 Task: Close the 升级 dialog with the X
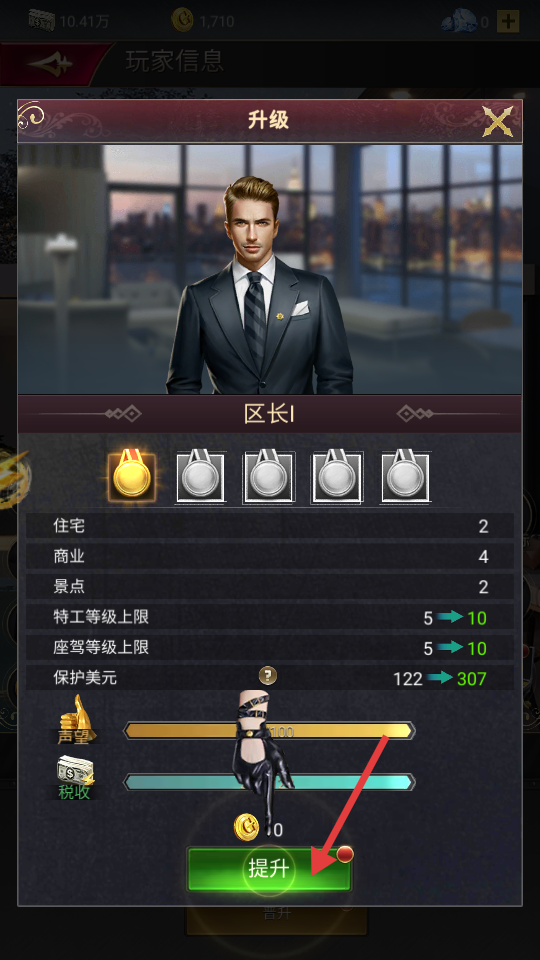[x=497, y=121]
